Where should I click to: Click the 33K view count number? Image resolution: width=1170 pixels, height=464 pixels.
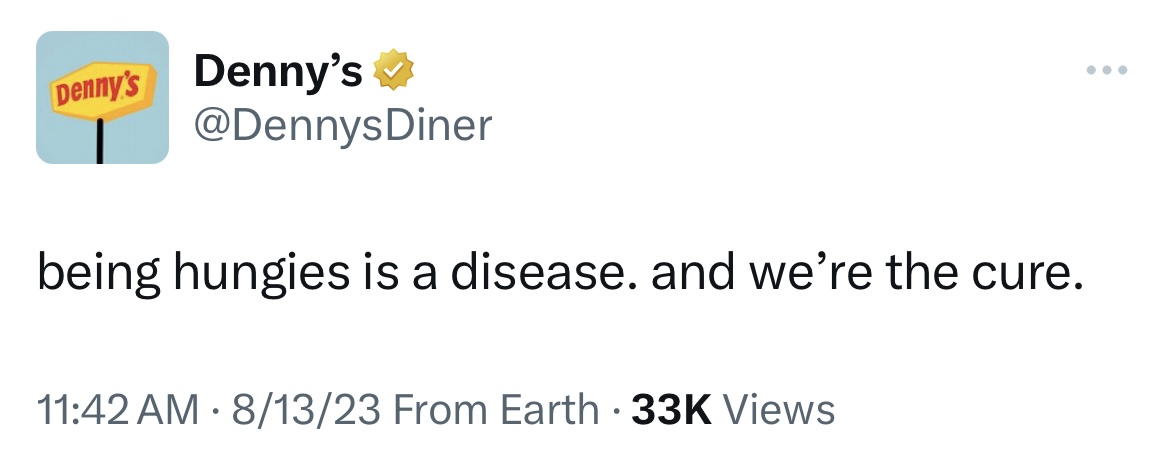pos(673,409)
